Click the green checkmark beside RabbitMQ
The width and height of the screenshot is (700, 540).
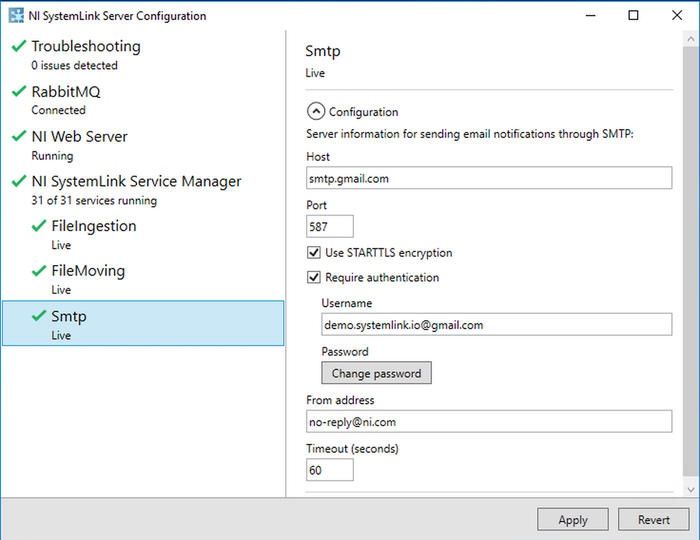point(19,91)
